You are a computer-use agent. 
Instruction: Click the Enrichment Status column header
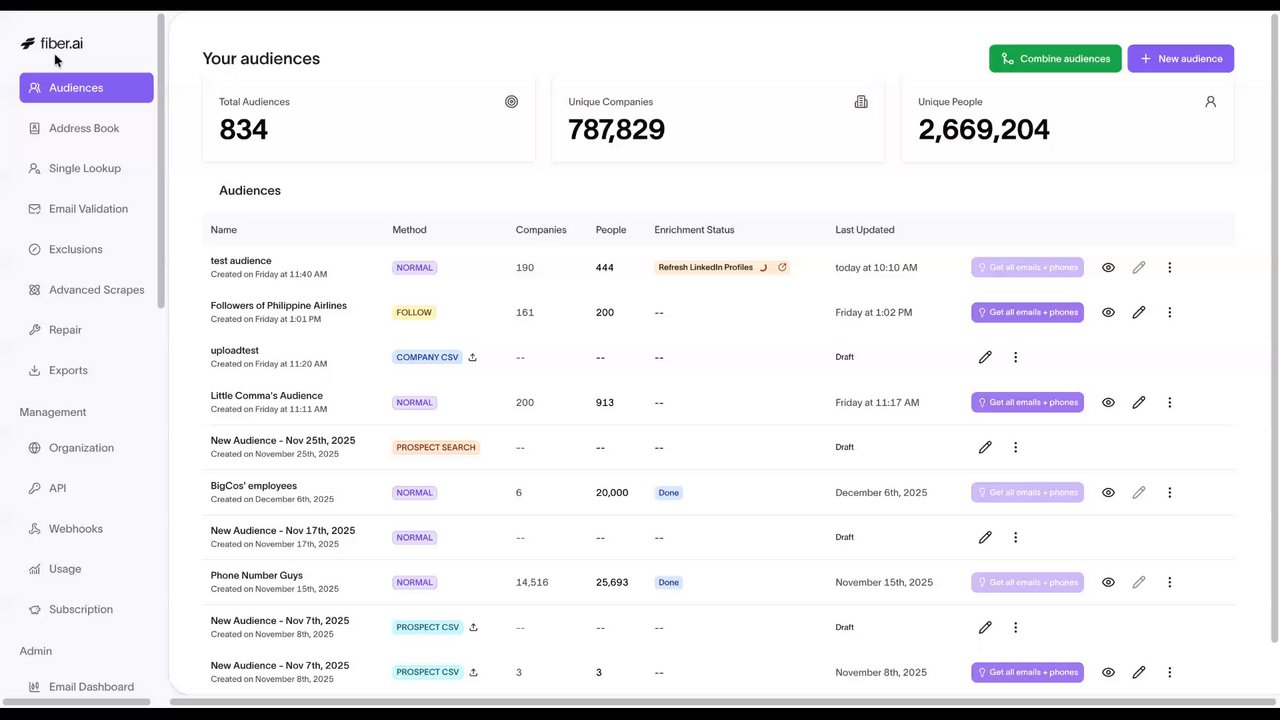pos(694,230)
